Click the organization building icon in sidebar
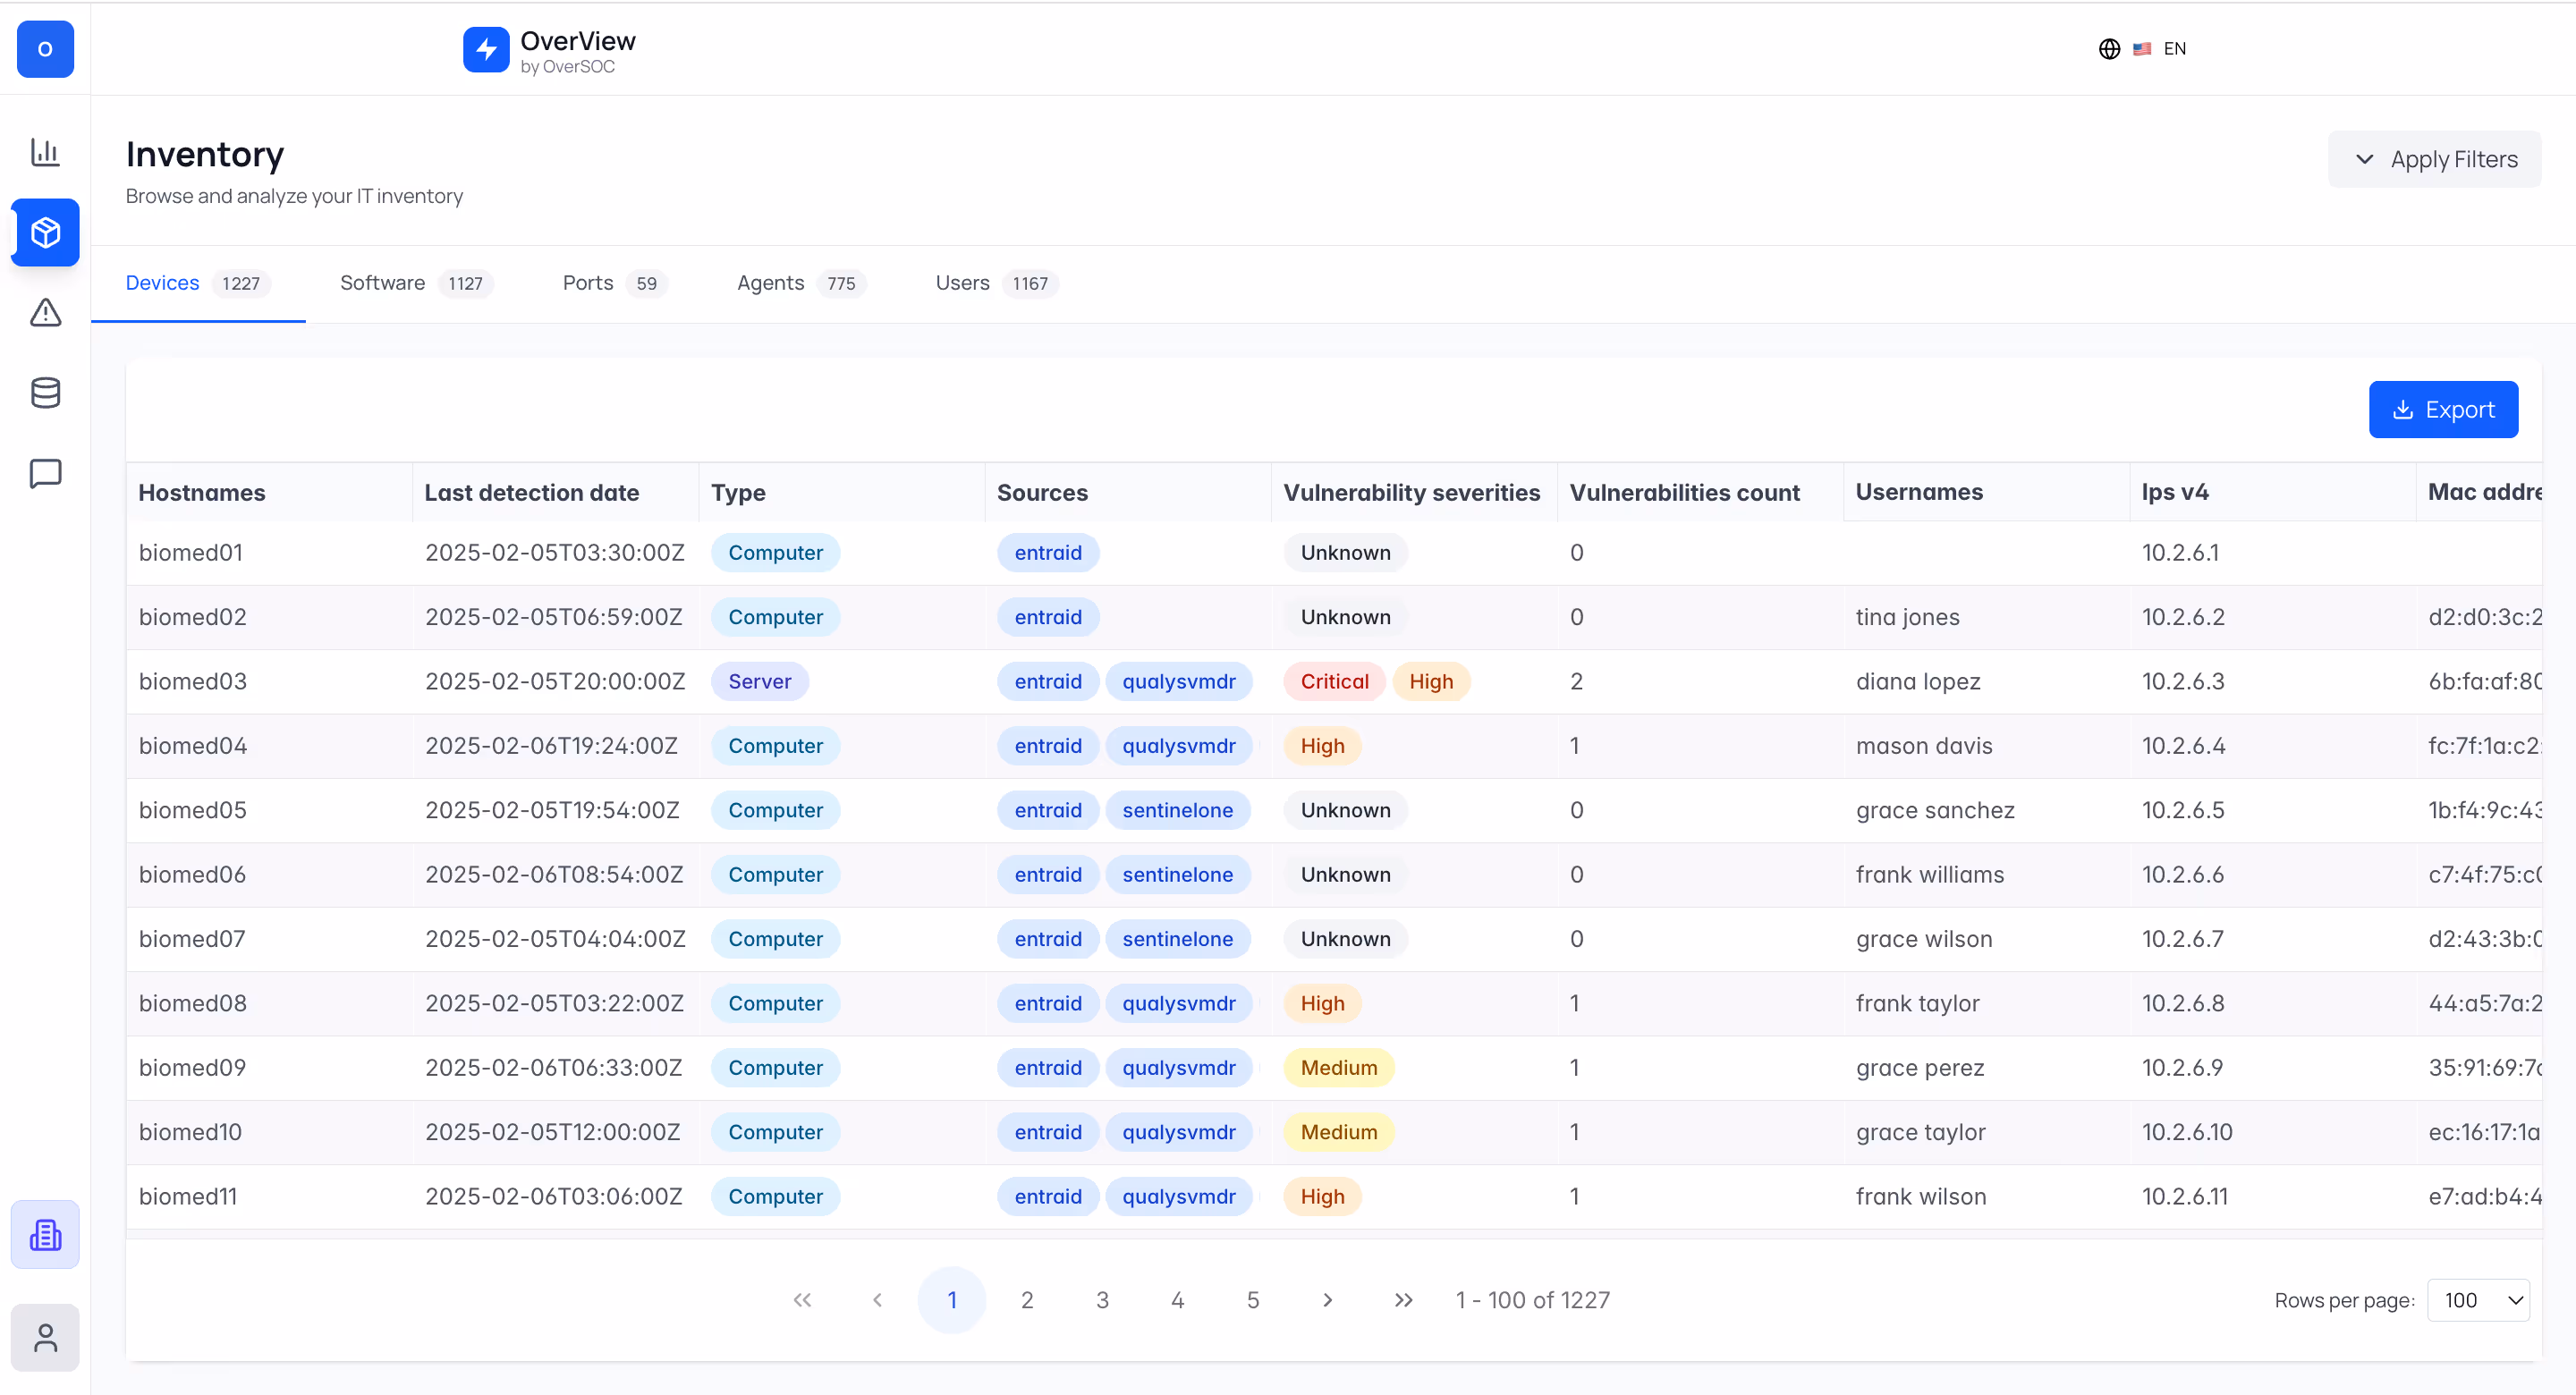This screenshot has height=1395, width=2576. click(x=45, y=1235)
